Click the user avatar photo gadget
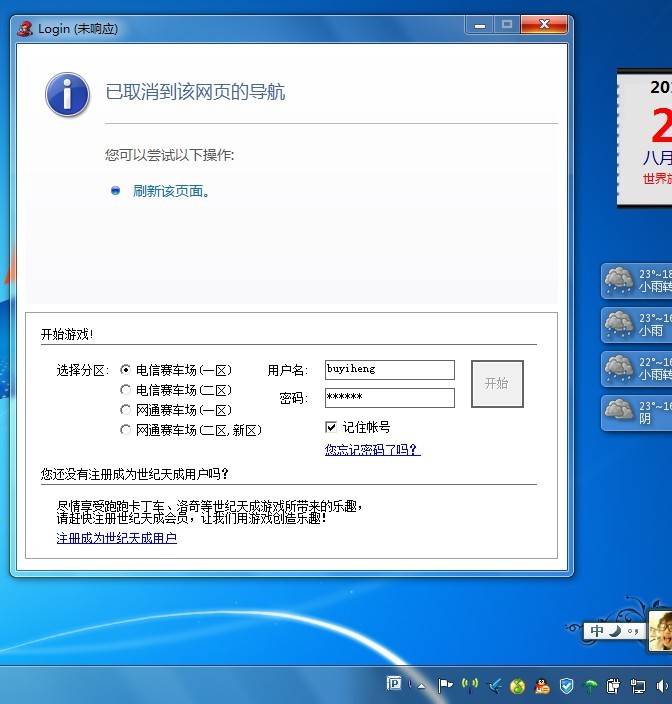Screen dimensions: 672x704 pos(660,630)
